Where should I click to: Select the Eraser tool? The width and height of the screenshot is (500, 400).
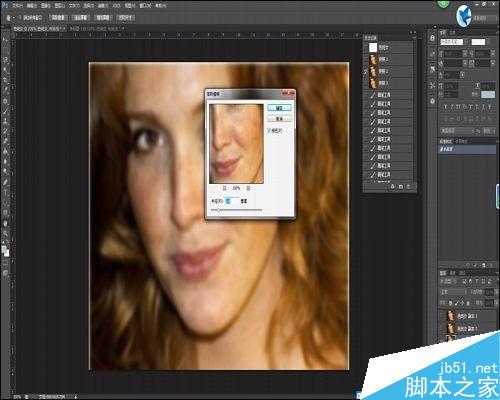click(5, 141)
